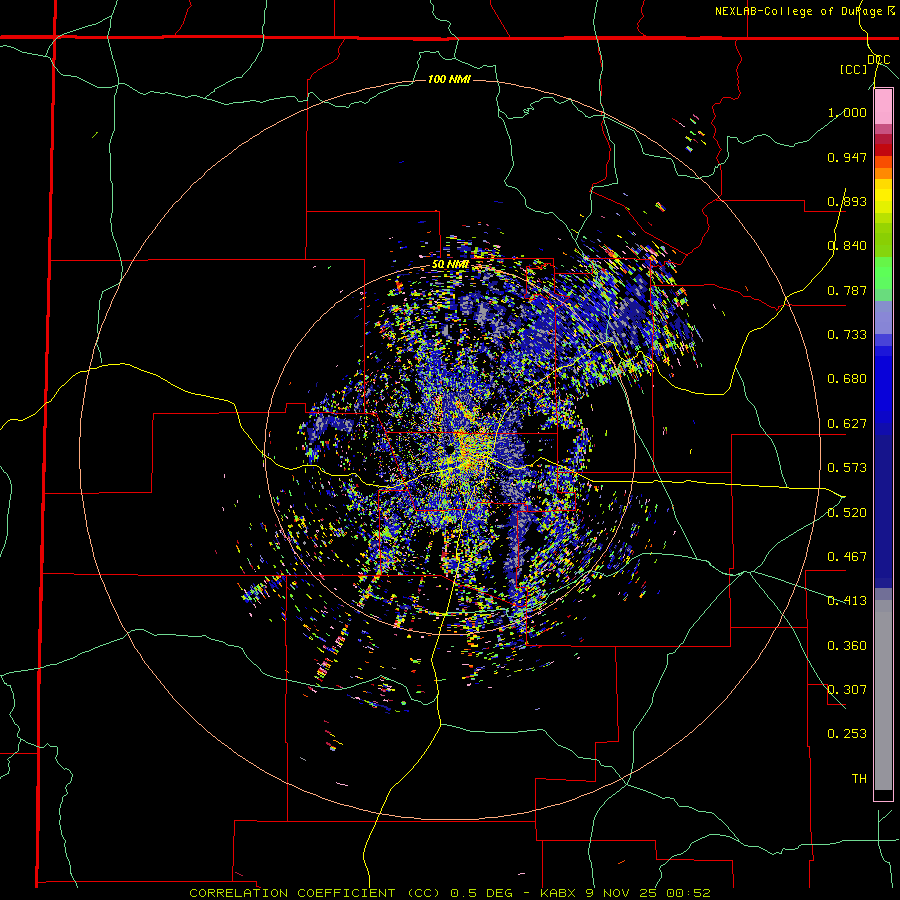Click the DCC [CC] legend title

click(x=865, y=64)
